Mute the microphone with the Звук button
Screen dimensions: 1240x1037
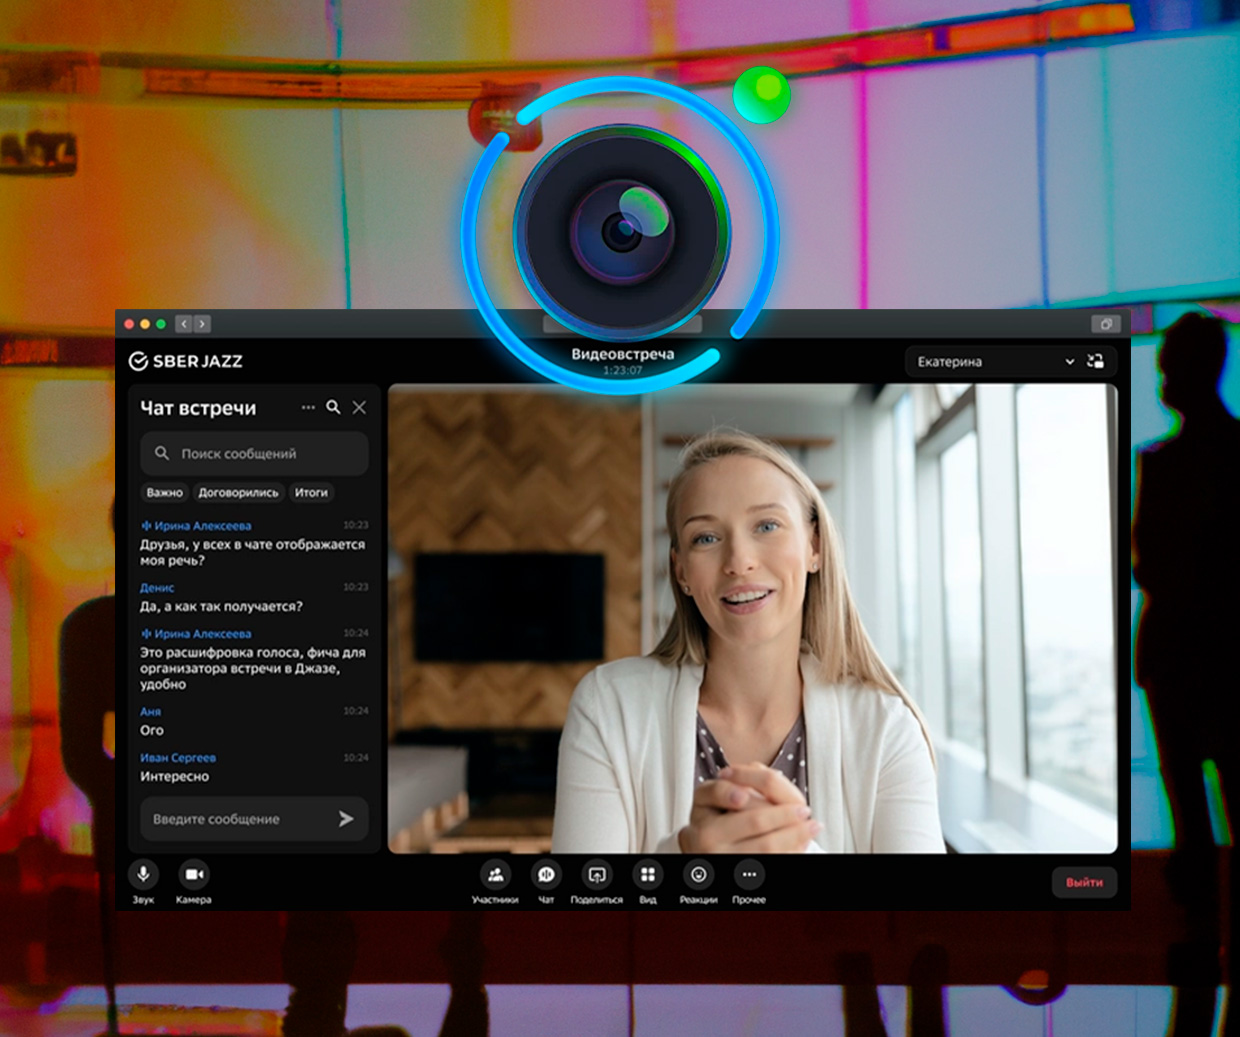pos(143,875)
